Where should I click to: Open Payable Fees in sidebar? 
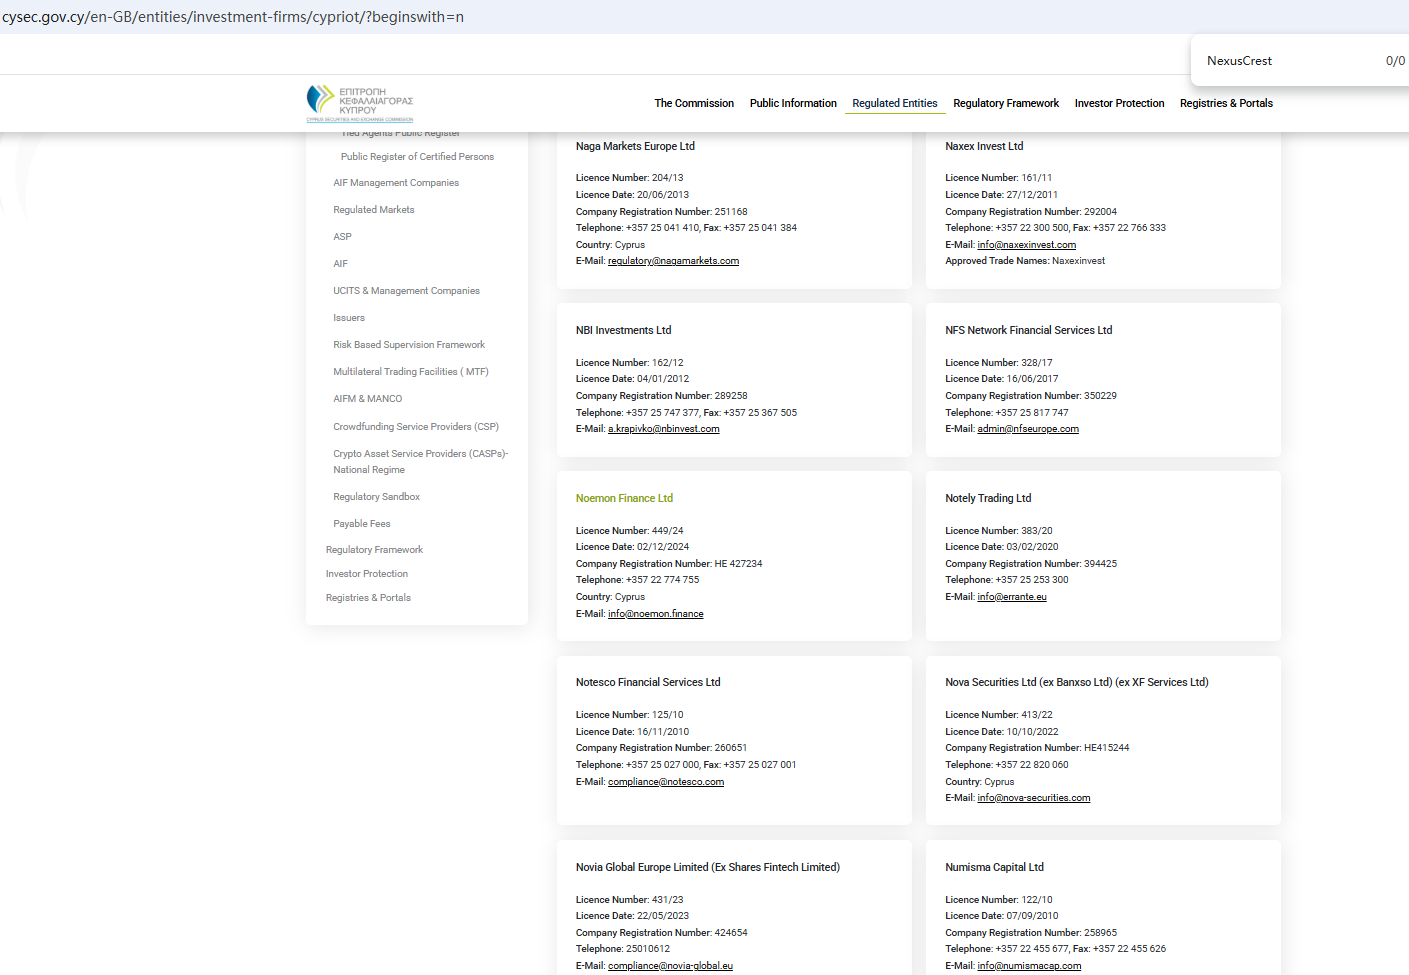point(361,524)
